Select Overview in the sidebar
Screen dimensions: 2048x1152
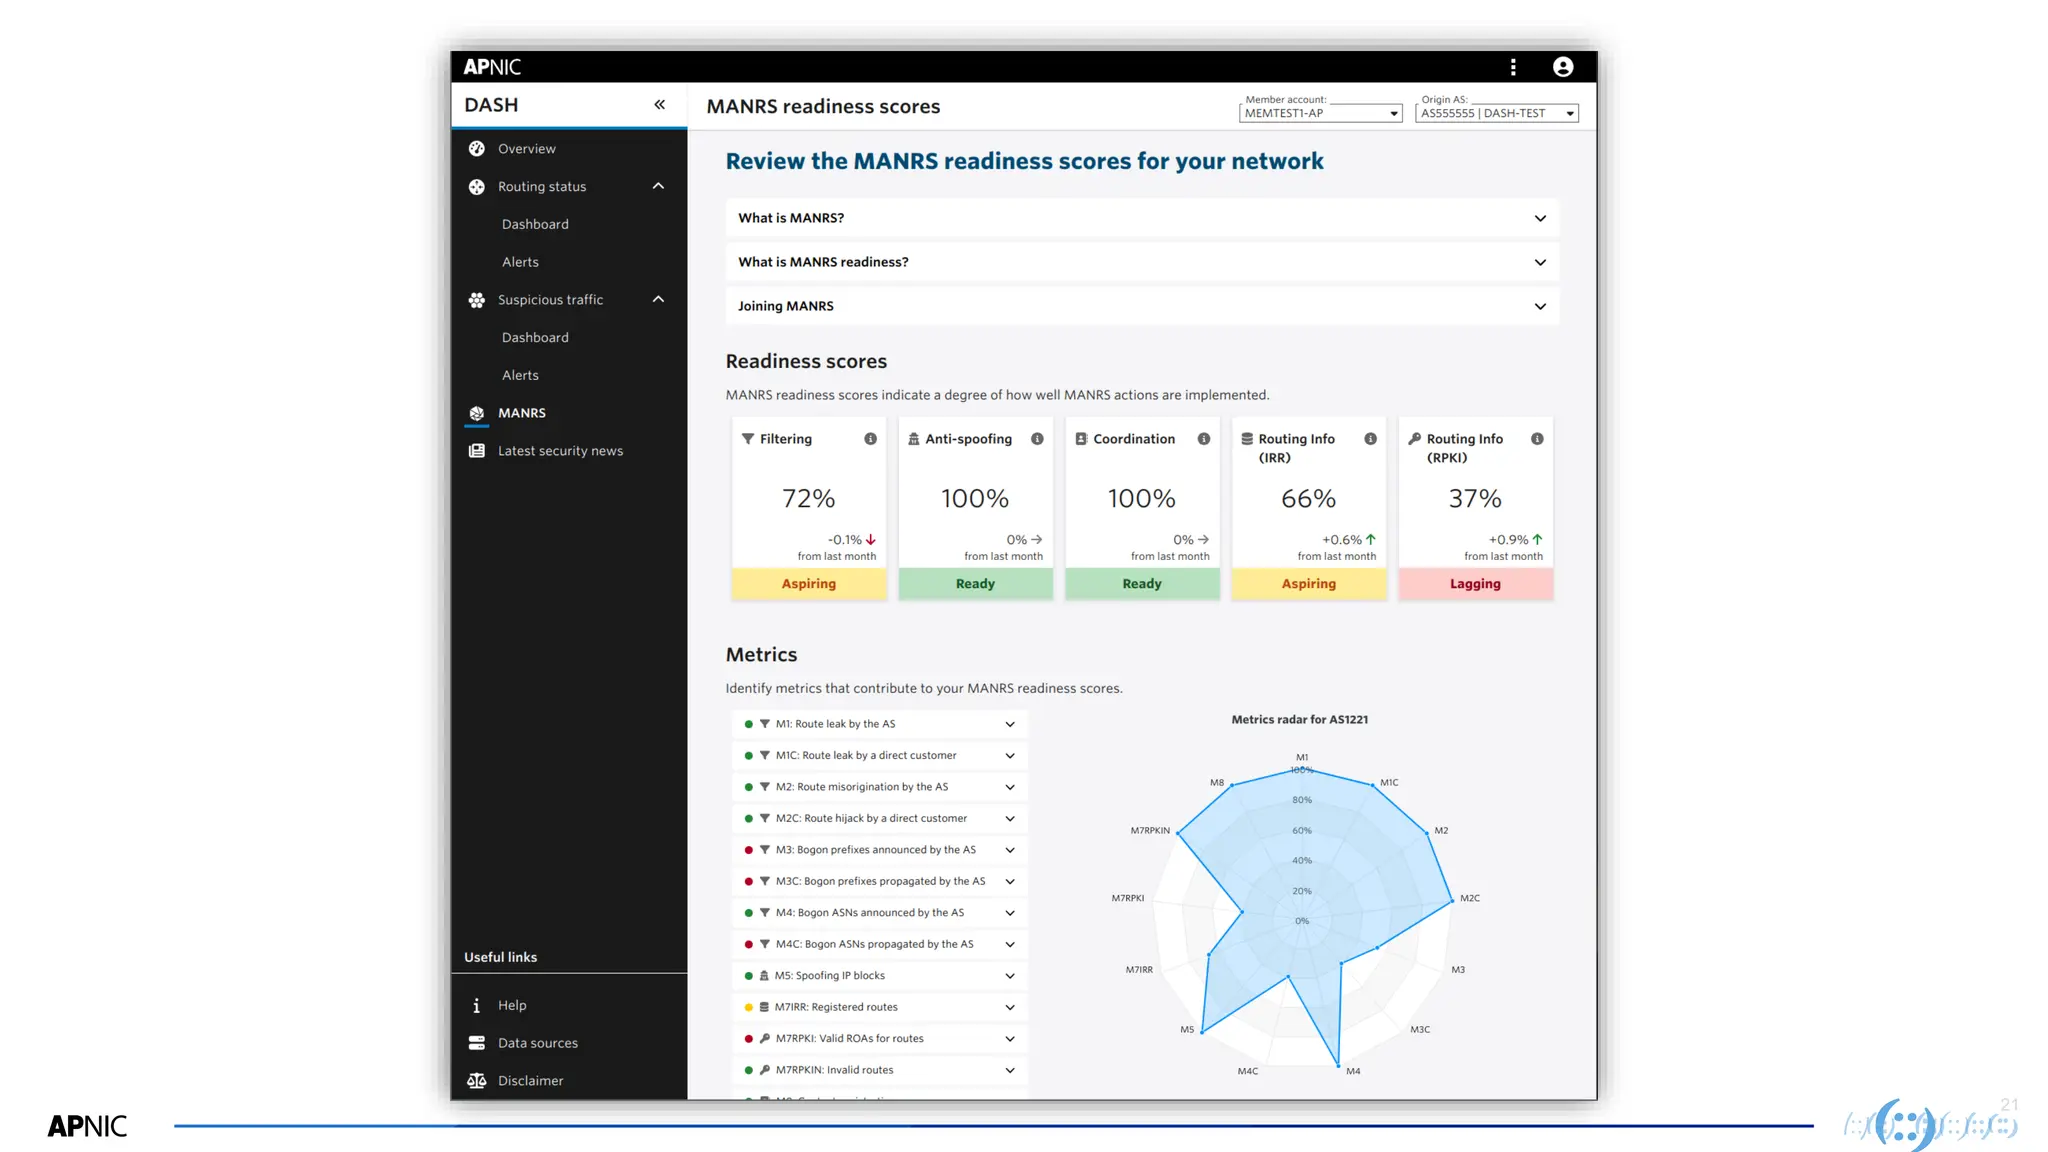coord(526,149)
